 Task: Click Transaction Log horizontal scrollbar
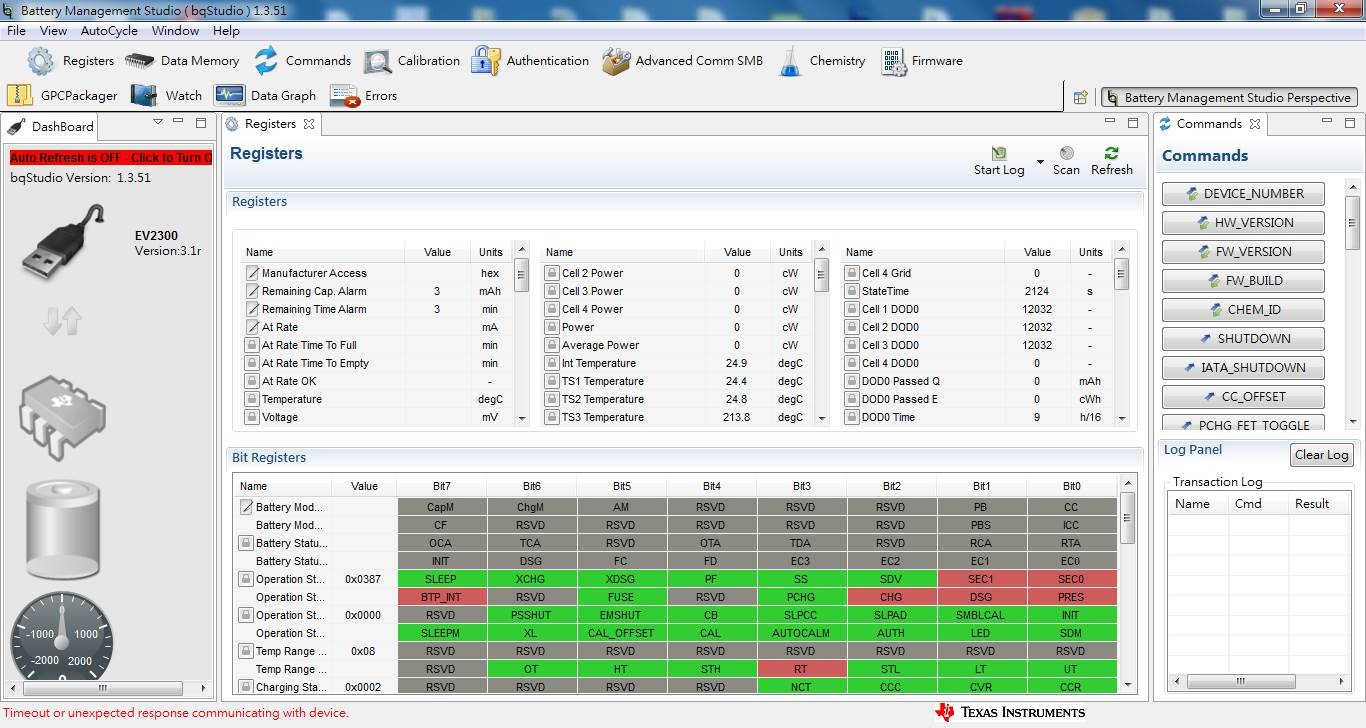click(x=1260, y=682)
